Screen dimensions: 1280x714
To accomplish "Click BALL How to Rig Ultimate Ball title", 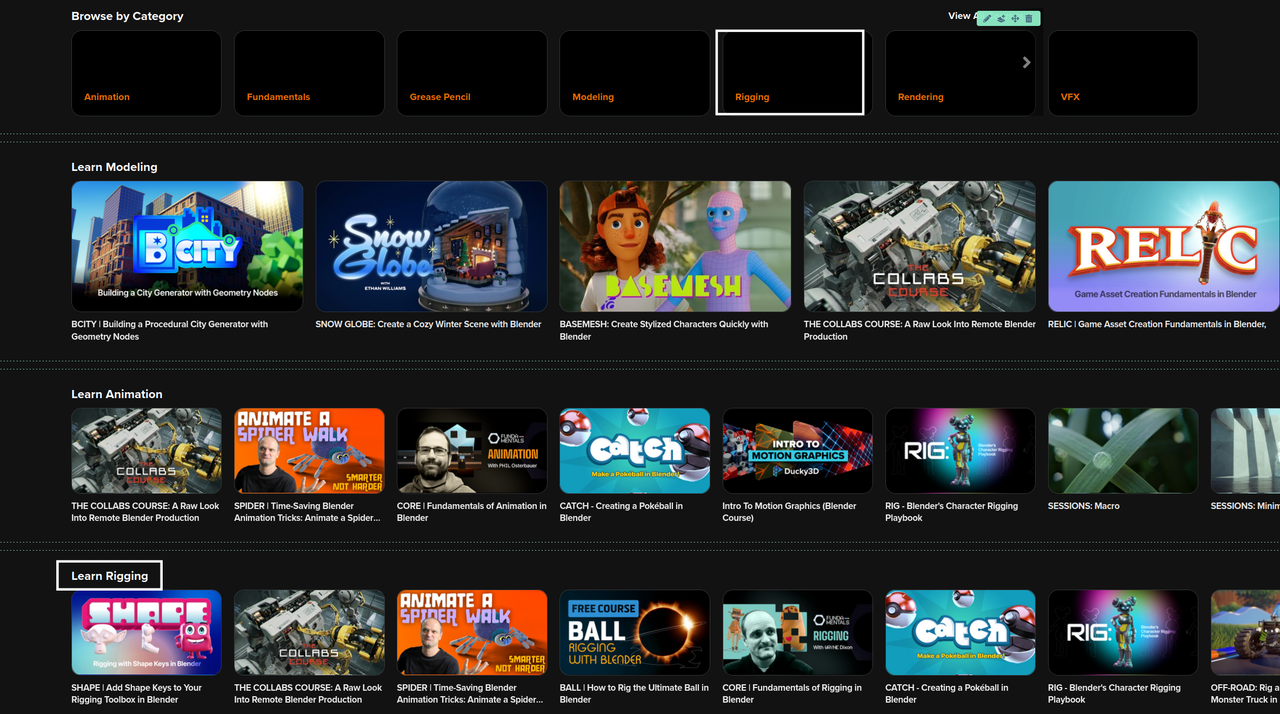I will [x=634, y=694].
